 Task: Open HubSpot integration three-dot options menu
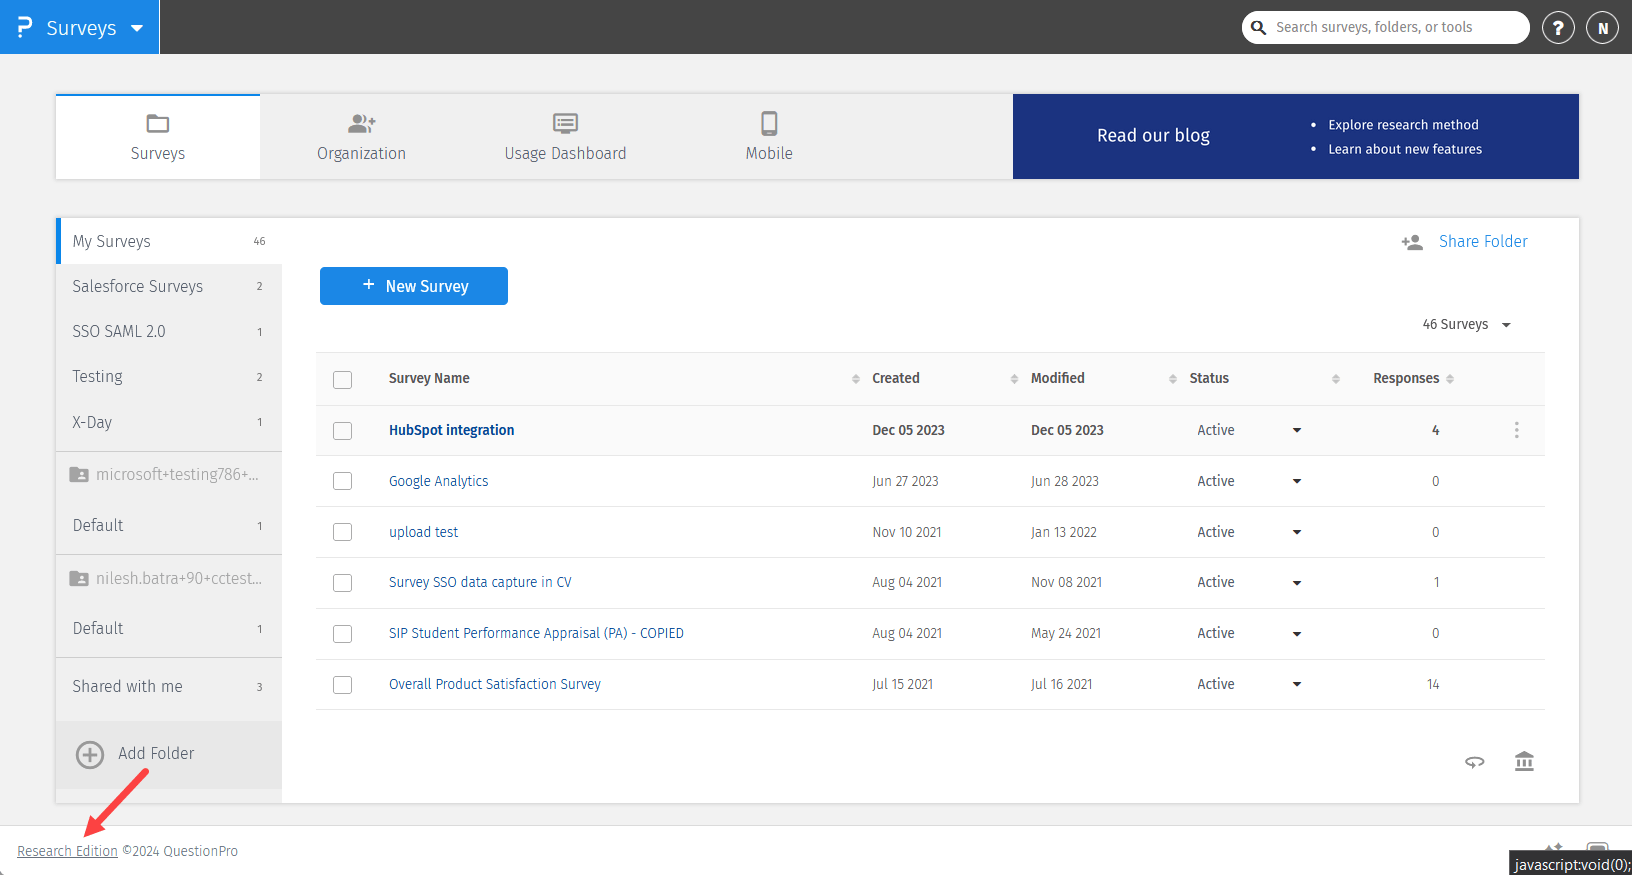1516,430
